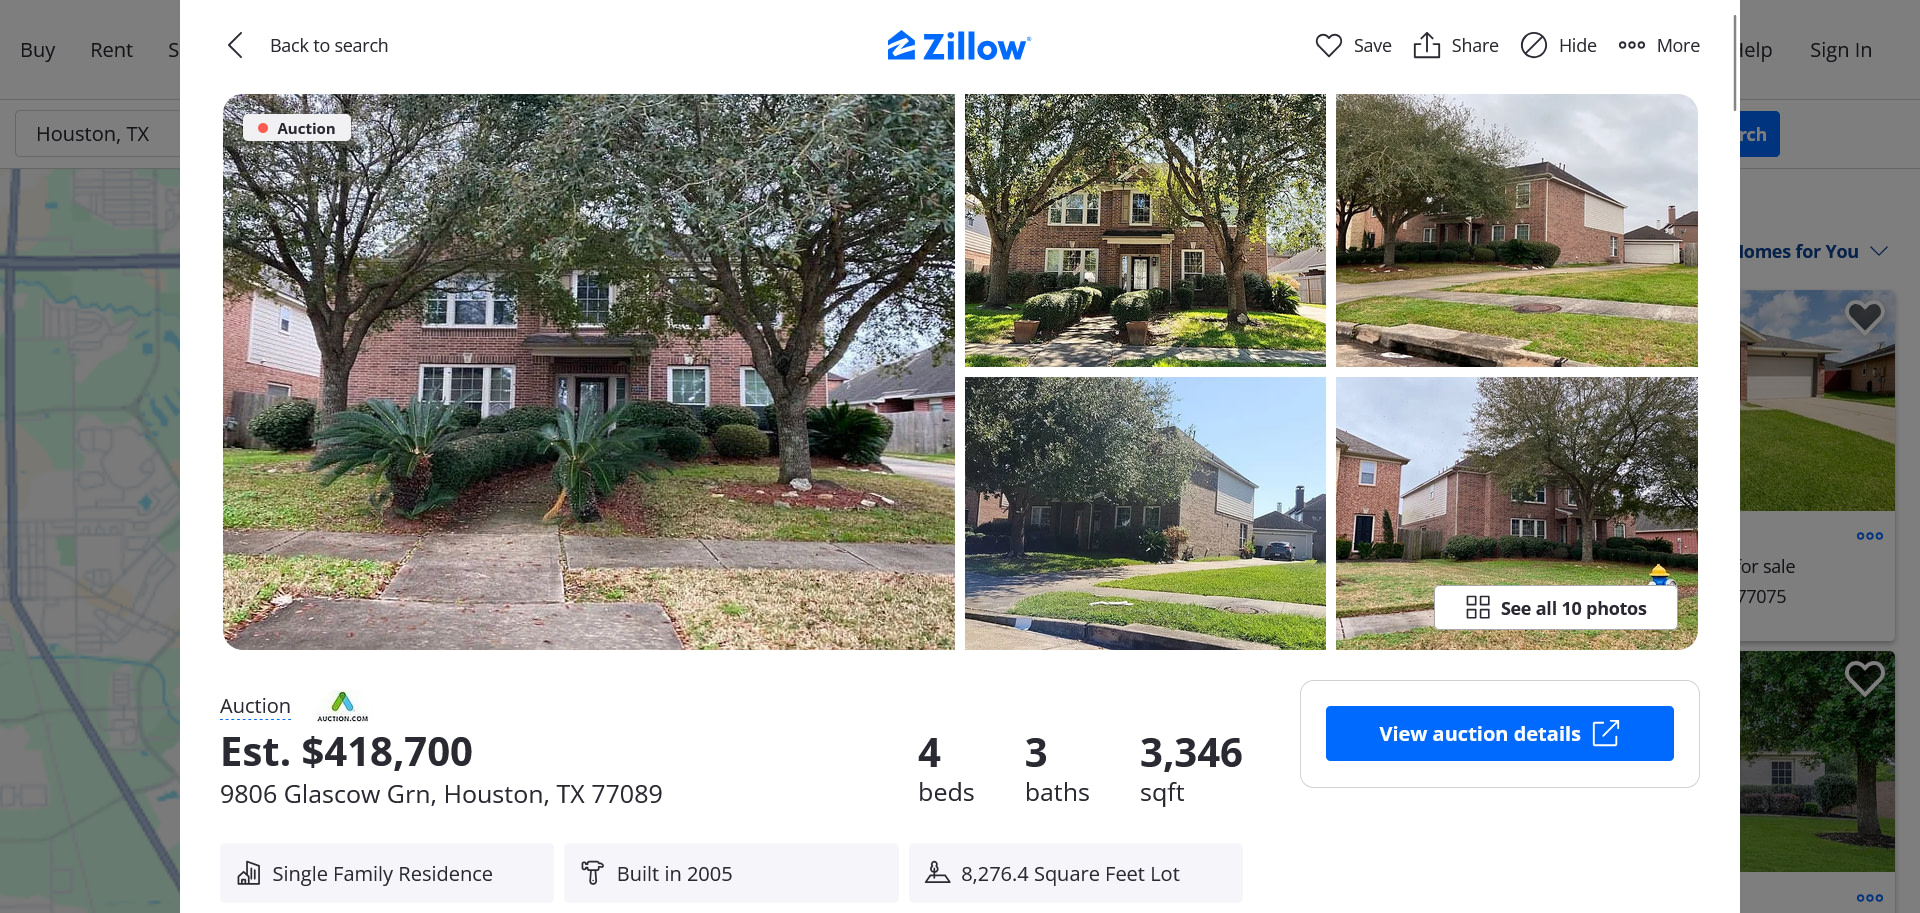Viewport: 1920px width, 913px height.
Task: Open the large main house photo
Action: pos(588,372)
